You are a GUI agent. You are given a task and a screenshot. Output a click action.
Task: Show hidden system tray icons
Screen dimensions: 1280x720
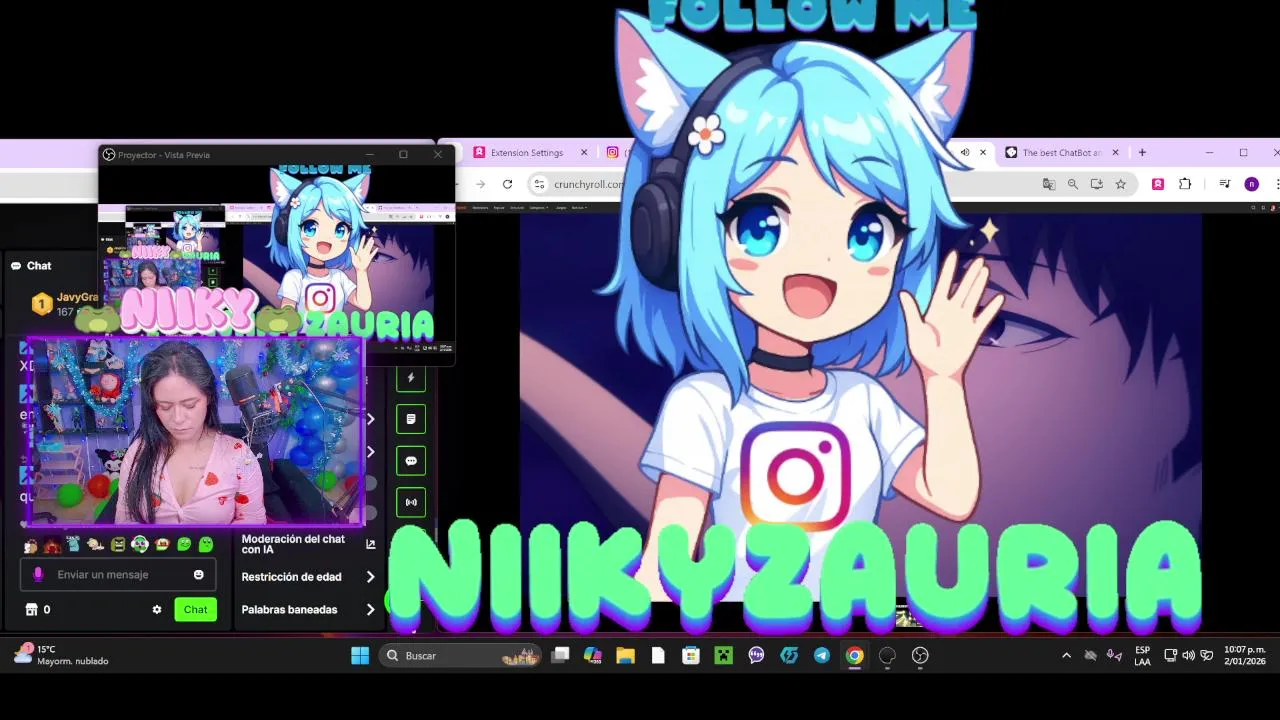tap(1066, 656)
